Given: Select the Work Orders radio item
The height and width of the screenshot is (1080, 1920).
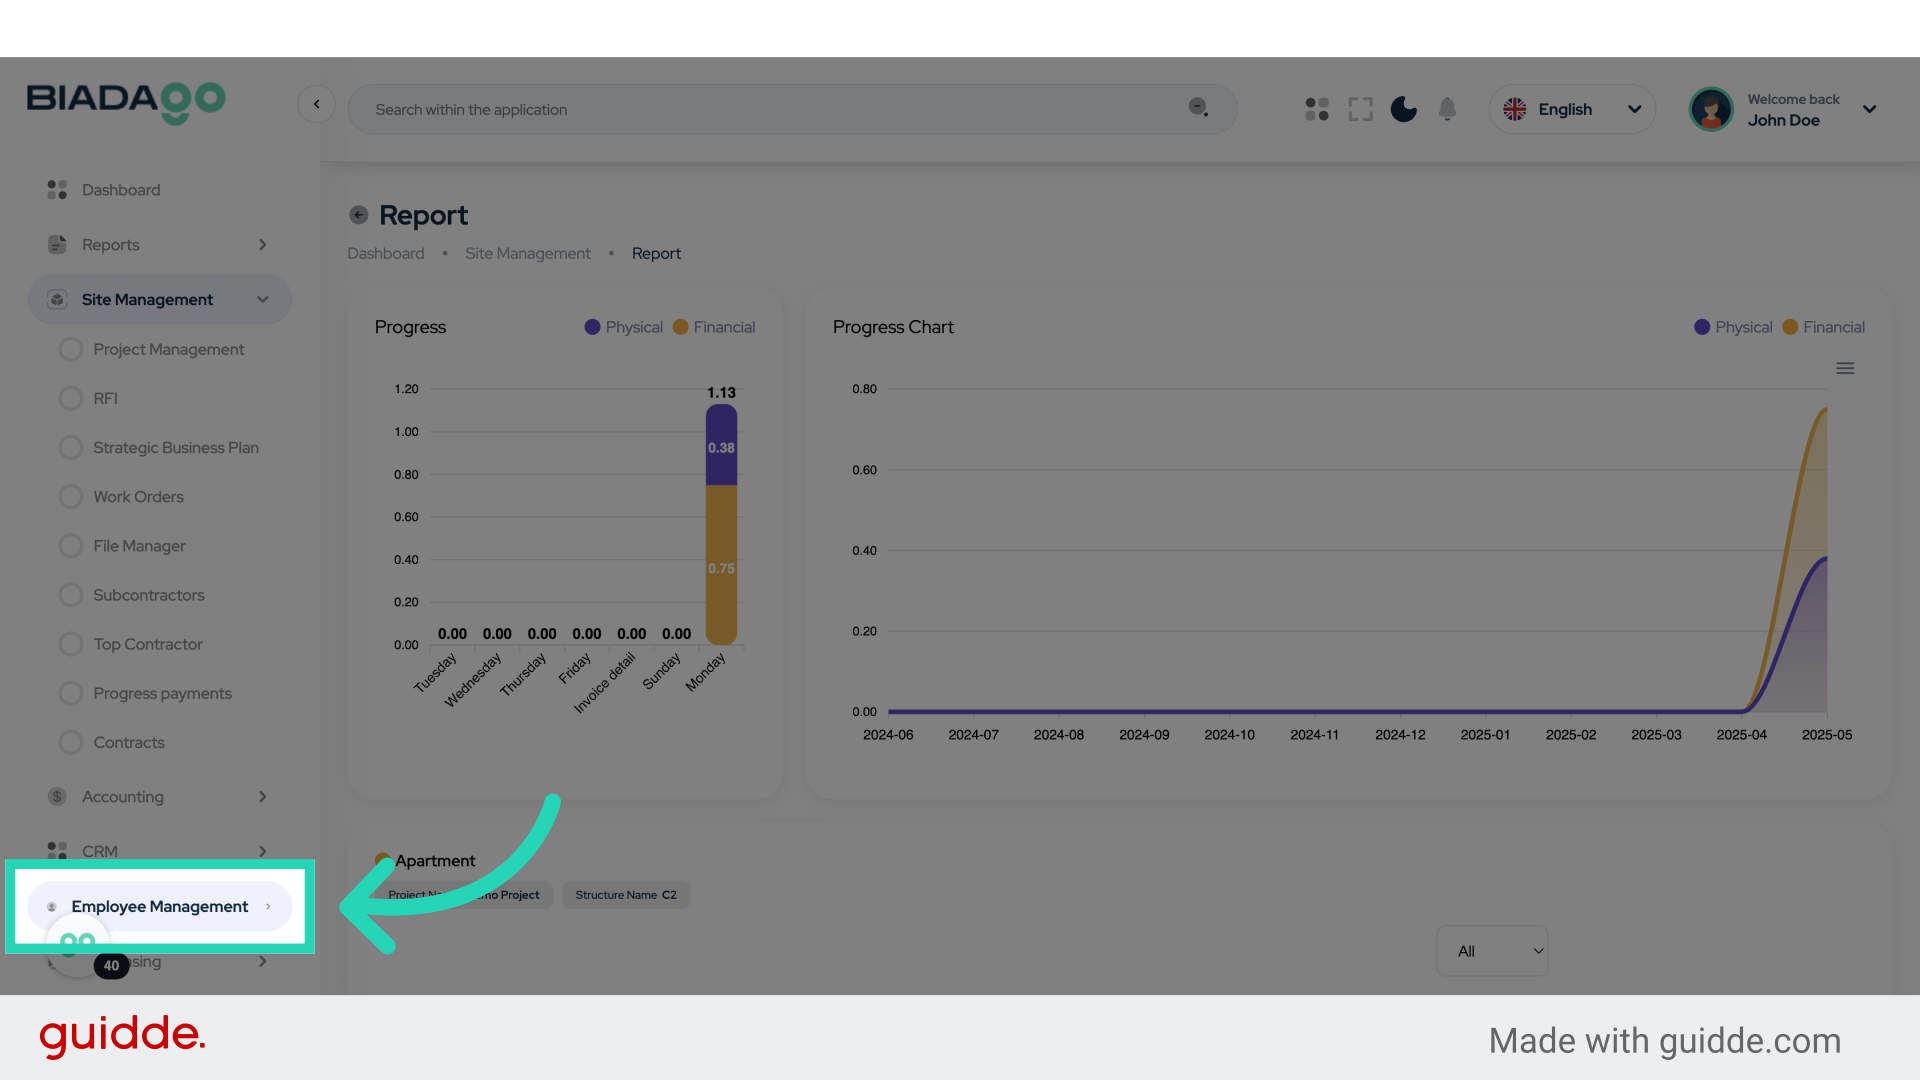Looking at the screenshot, I should [71, 497].
